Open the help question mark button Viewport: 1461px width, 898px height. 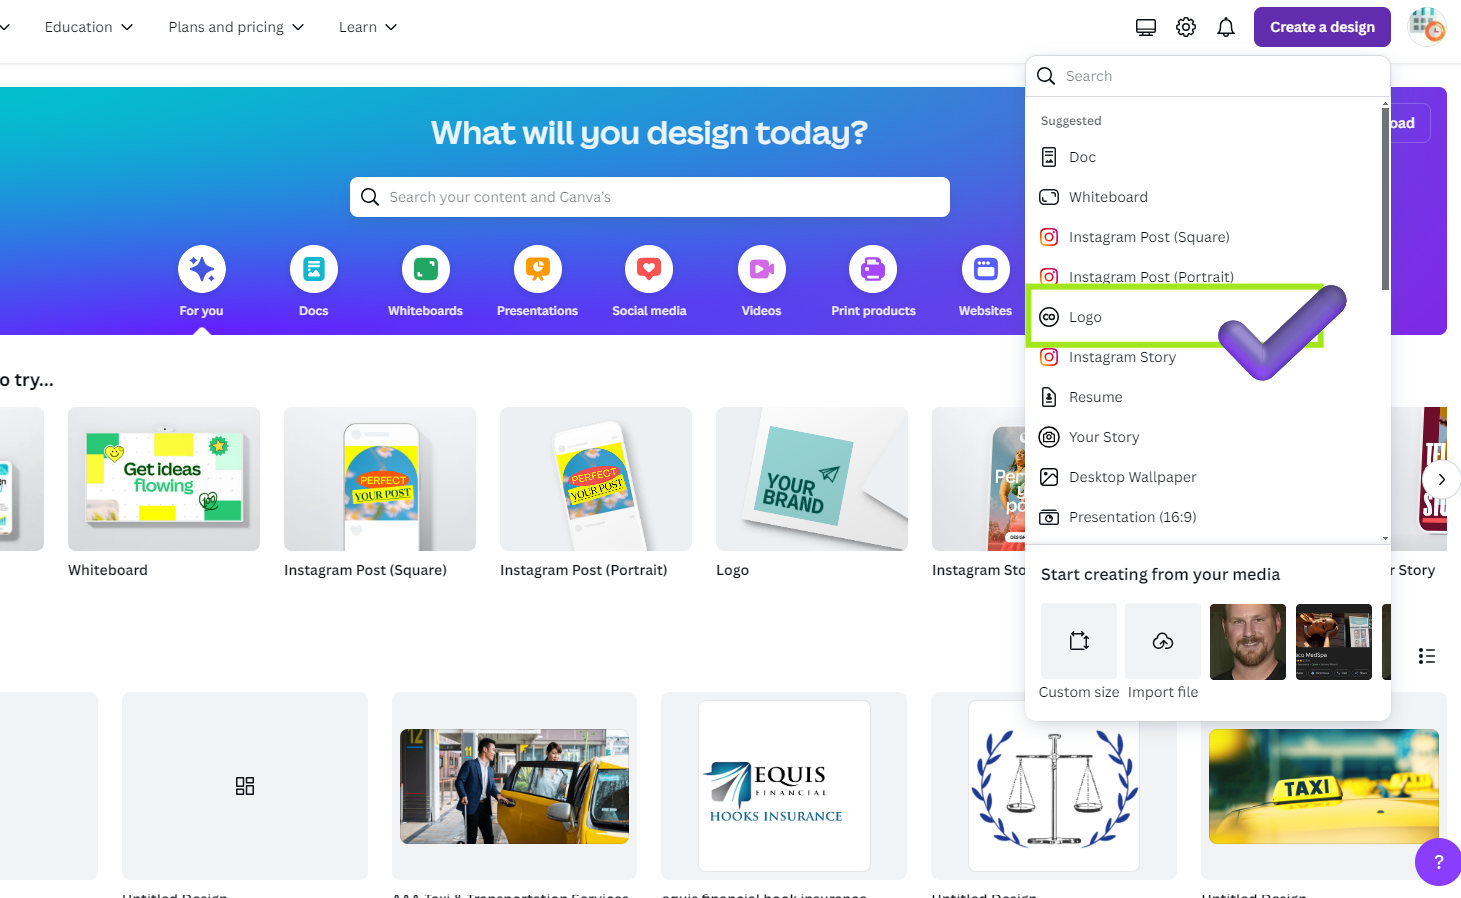pyautogui.click(x=1439, y=862)
